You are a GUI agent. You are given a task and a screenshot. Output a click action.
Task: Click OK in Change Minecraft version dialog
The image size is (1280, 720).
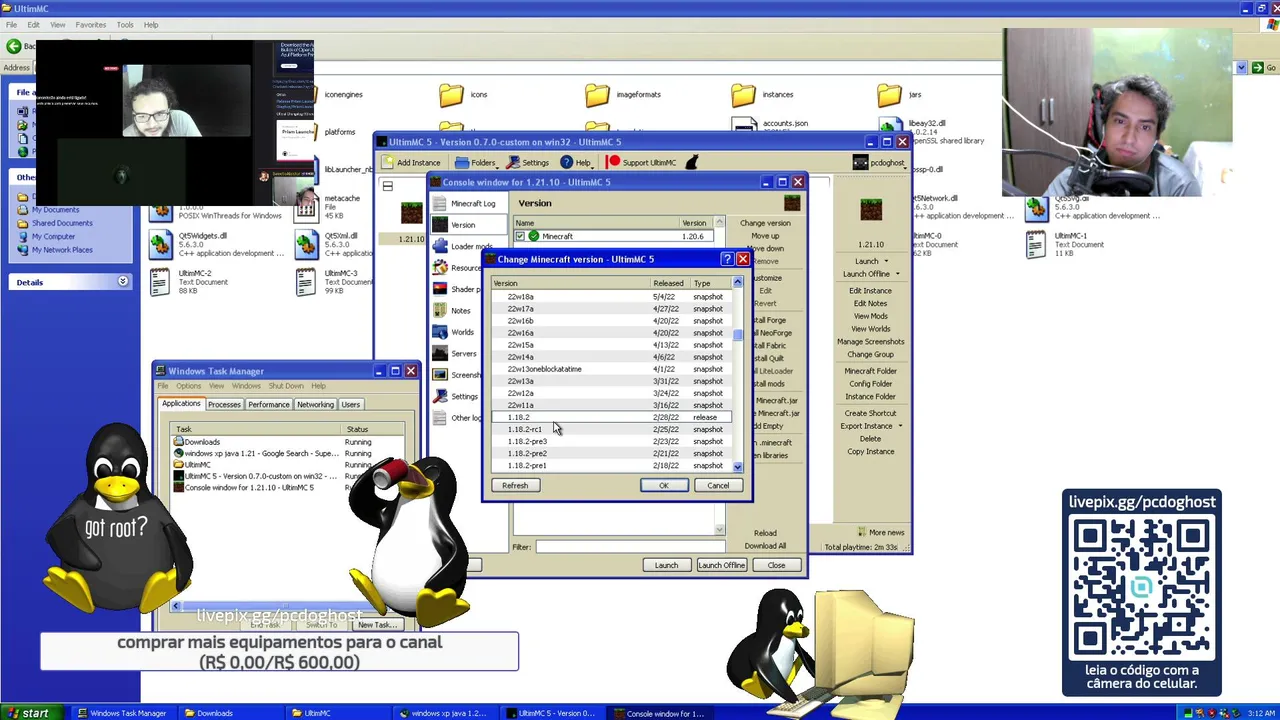(664, 485)
